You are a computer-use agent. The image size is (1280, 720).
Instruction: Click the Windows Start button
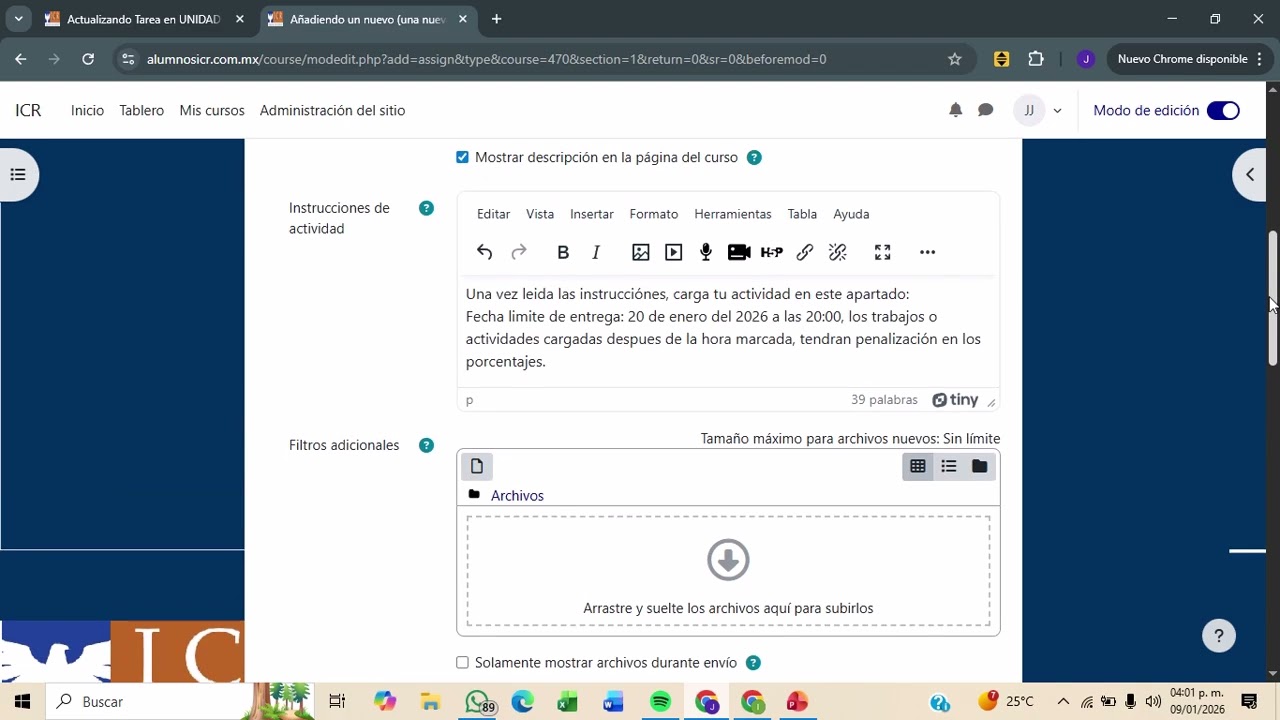point(22,702)
